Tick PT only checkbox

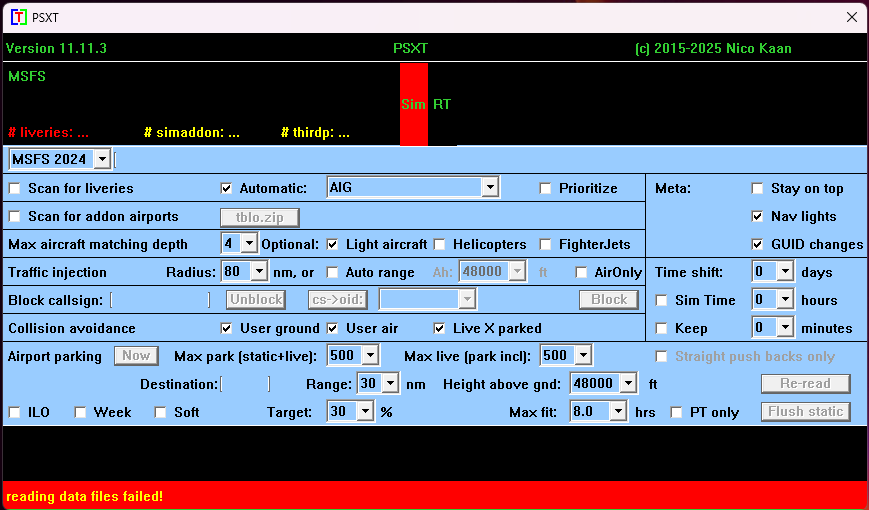click(676, 412)
